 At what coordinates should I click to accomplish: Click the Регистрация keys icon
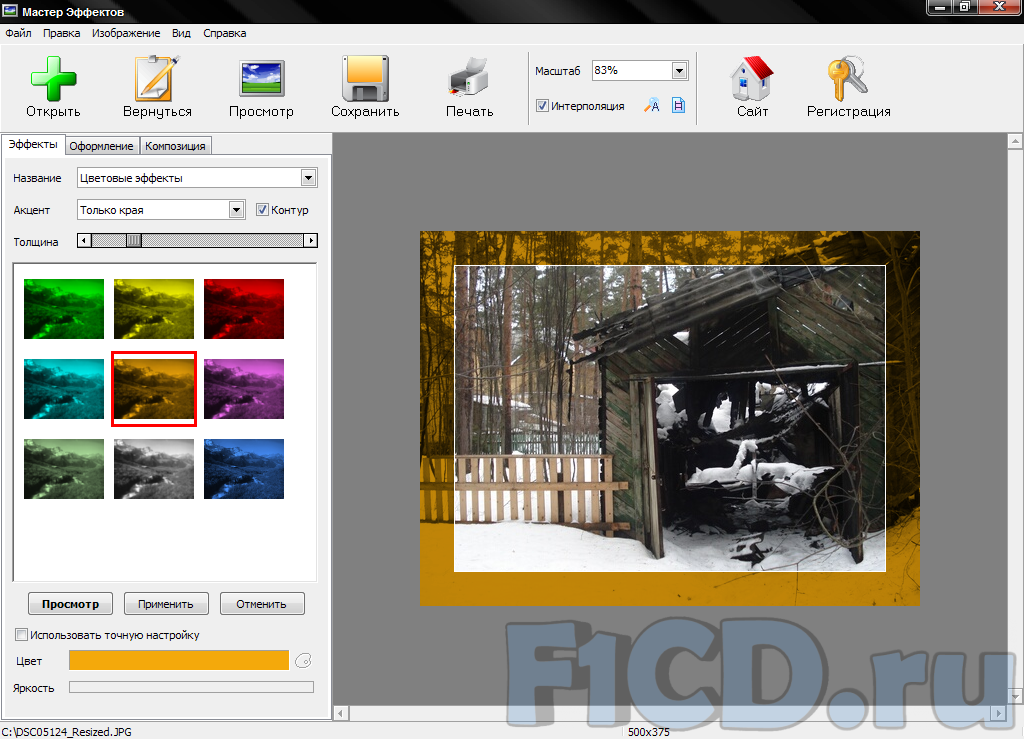coord(848,78)
